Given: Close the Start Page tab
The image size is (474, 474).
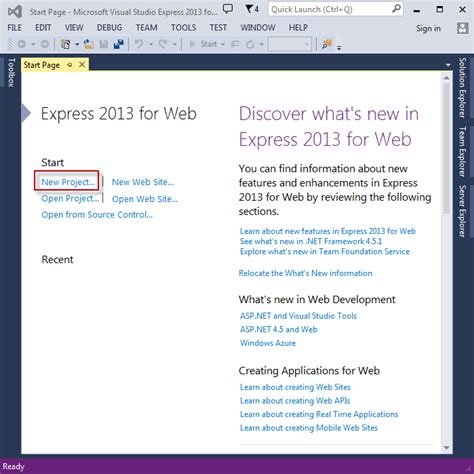Looking at the screenshot, I should click(x=82, y=64).
